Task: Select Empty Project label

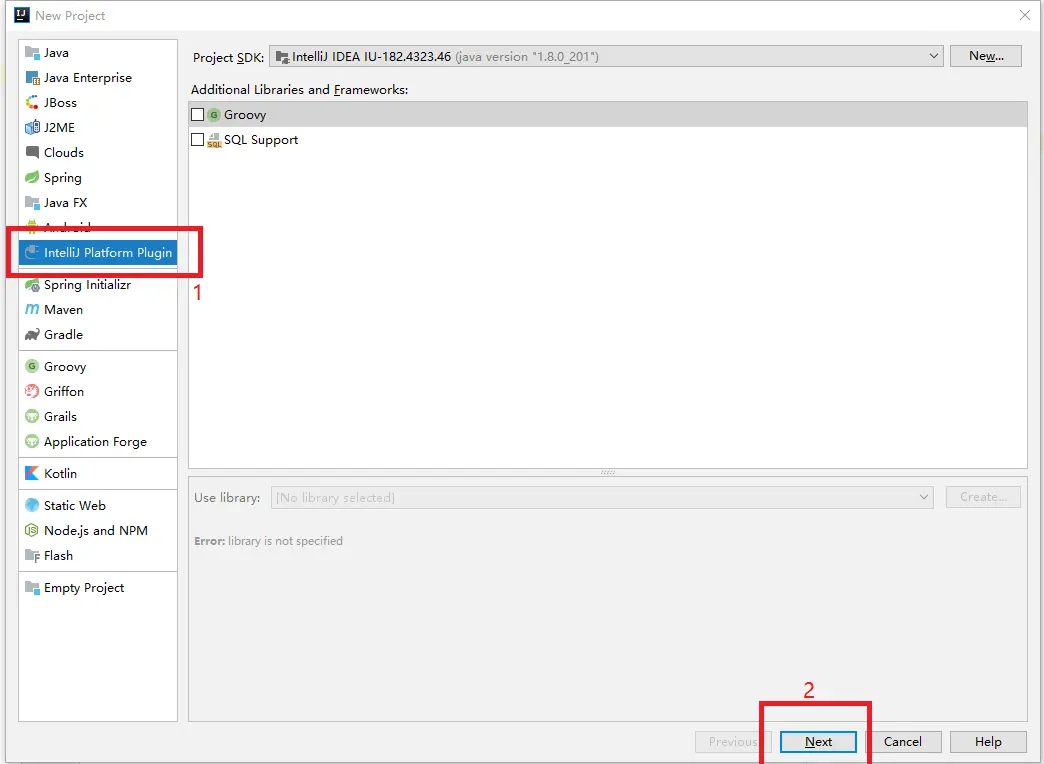Action: tap(84, 588)
